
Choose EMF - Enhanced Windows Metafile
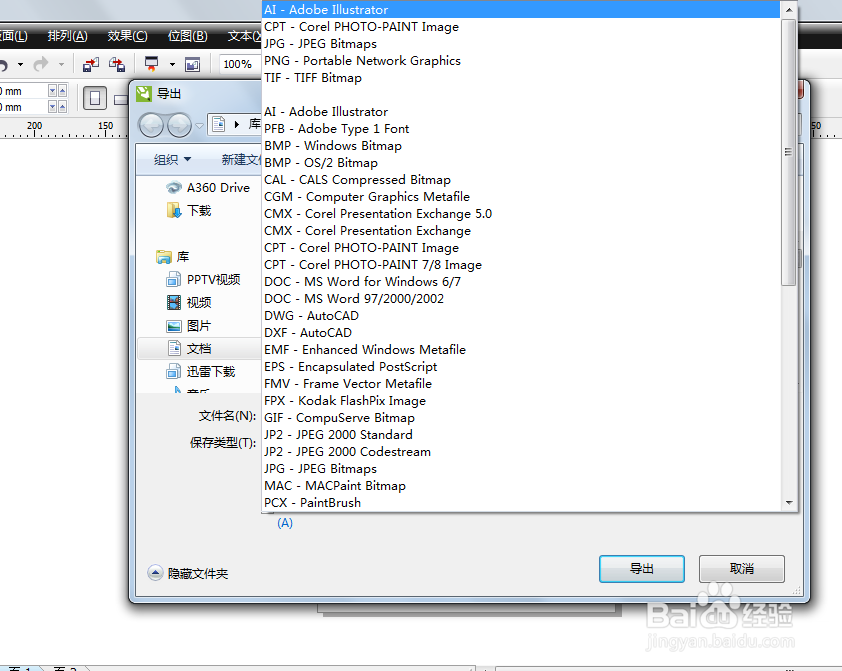point(520,350)
